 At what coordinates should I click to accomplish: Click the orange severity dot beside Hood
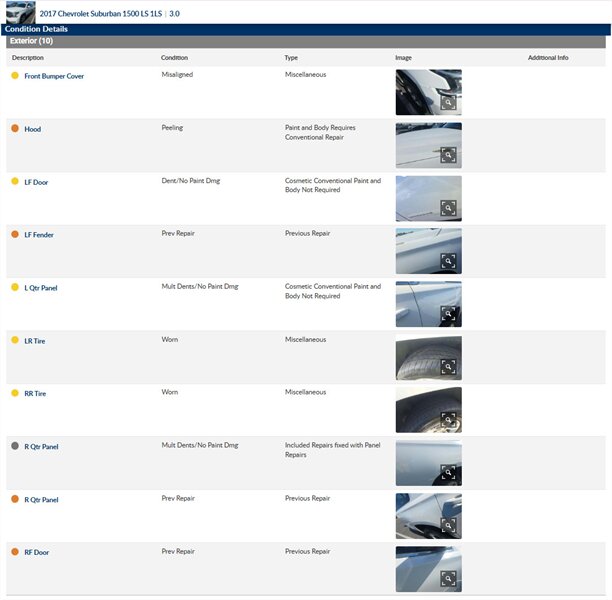point(14,128)
